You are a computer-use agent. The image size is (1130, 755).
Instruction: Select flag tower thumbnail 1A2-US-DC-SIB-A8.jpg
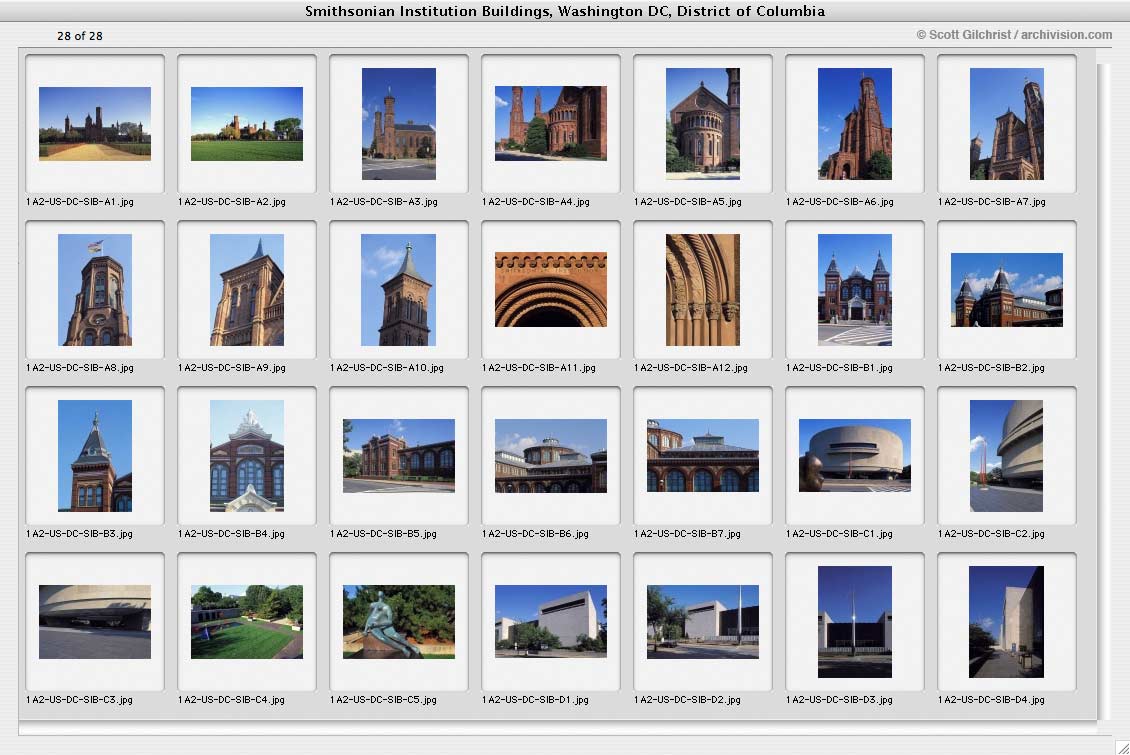click(x=95, y=290)
